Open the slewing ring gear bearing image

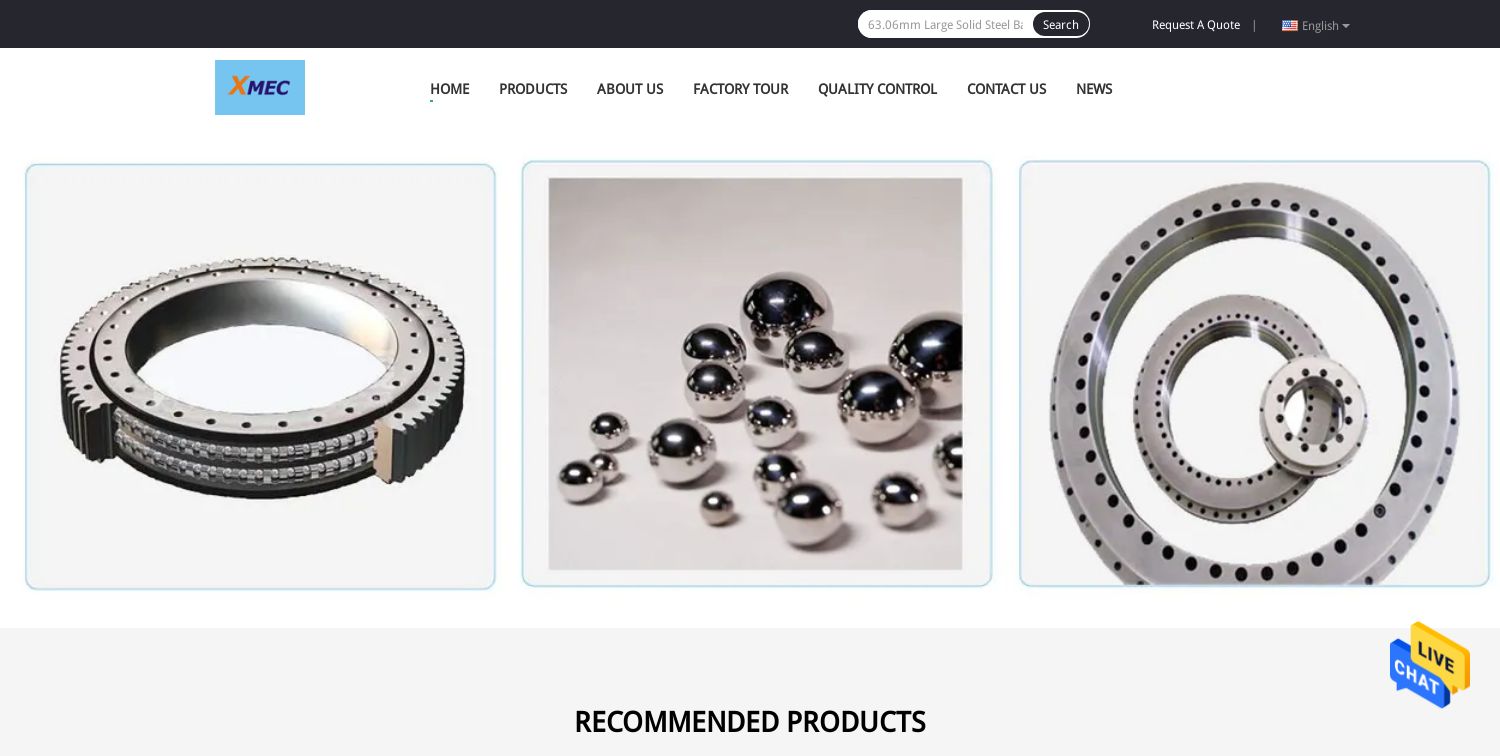pyautogui.click(x=260, y=377)
